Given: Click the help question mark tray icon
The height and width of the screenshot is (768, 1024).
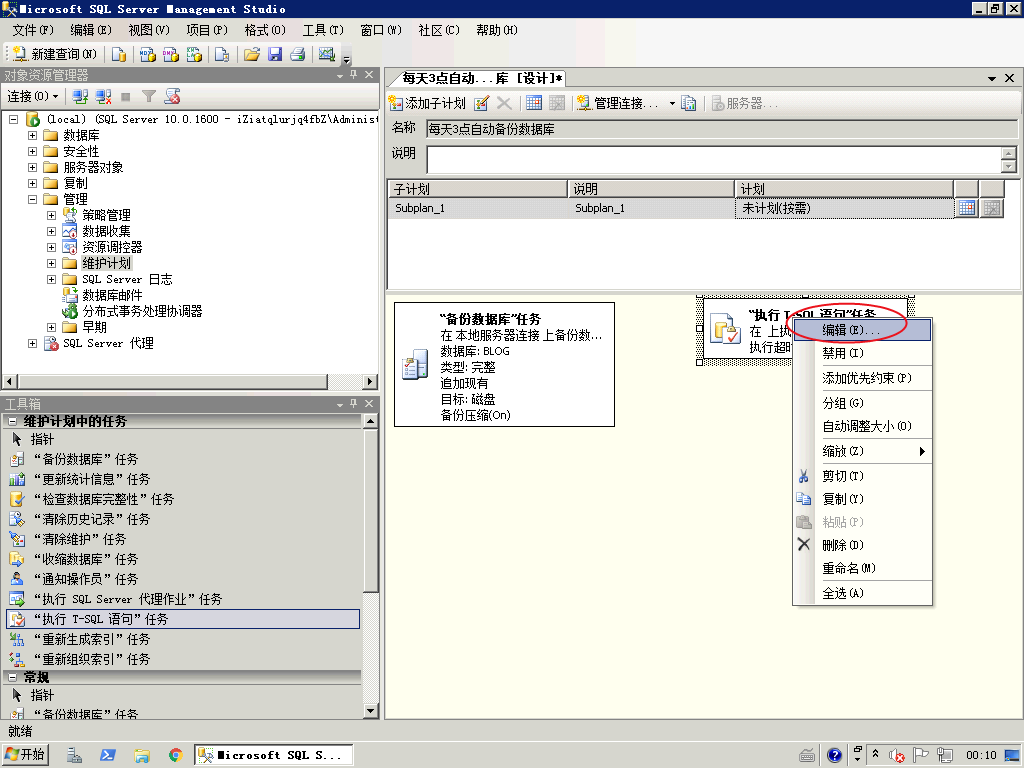Looking at the screenshot, I should click(834, 756).
